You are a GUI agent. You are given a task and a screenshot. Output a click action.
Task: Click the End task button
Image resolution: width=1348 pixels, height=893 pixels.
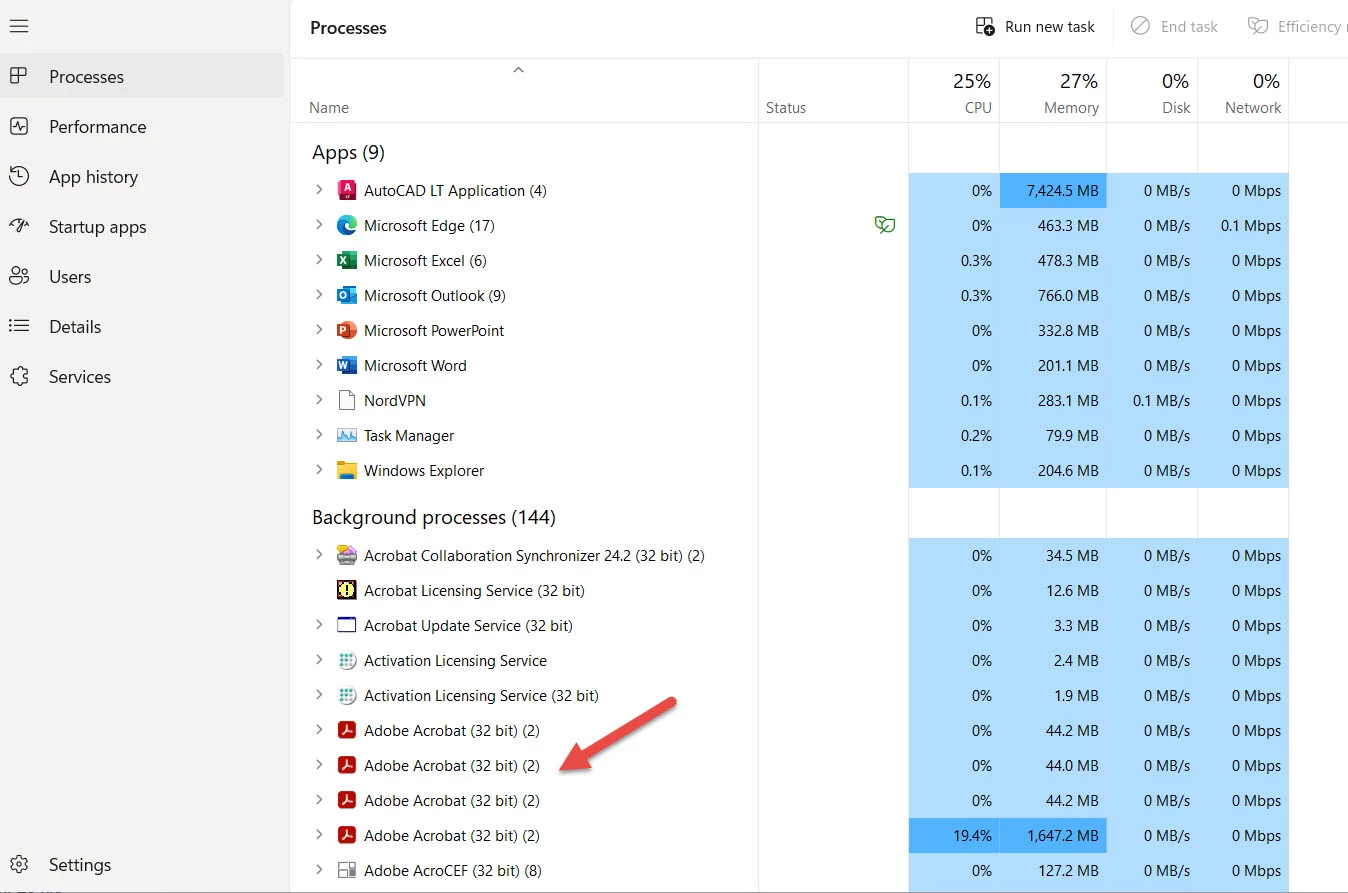1174,27
